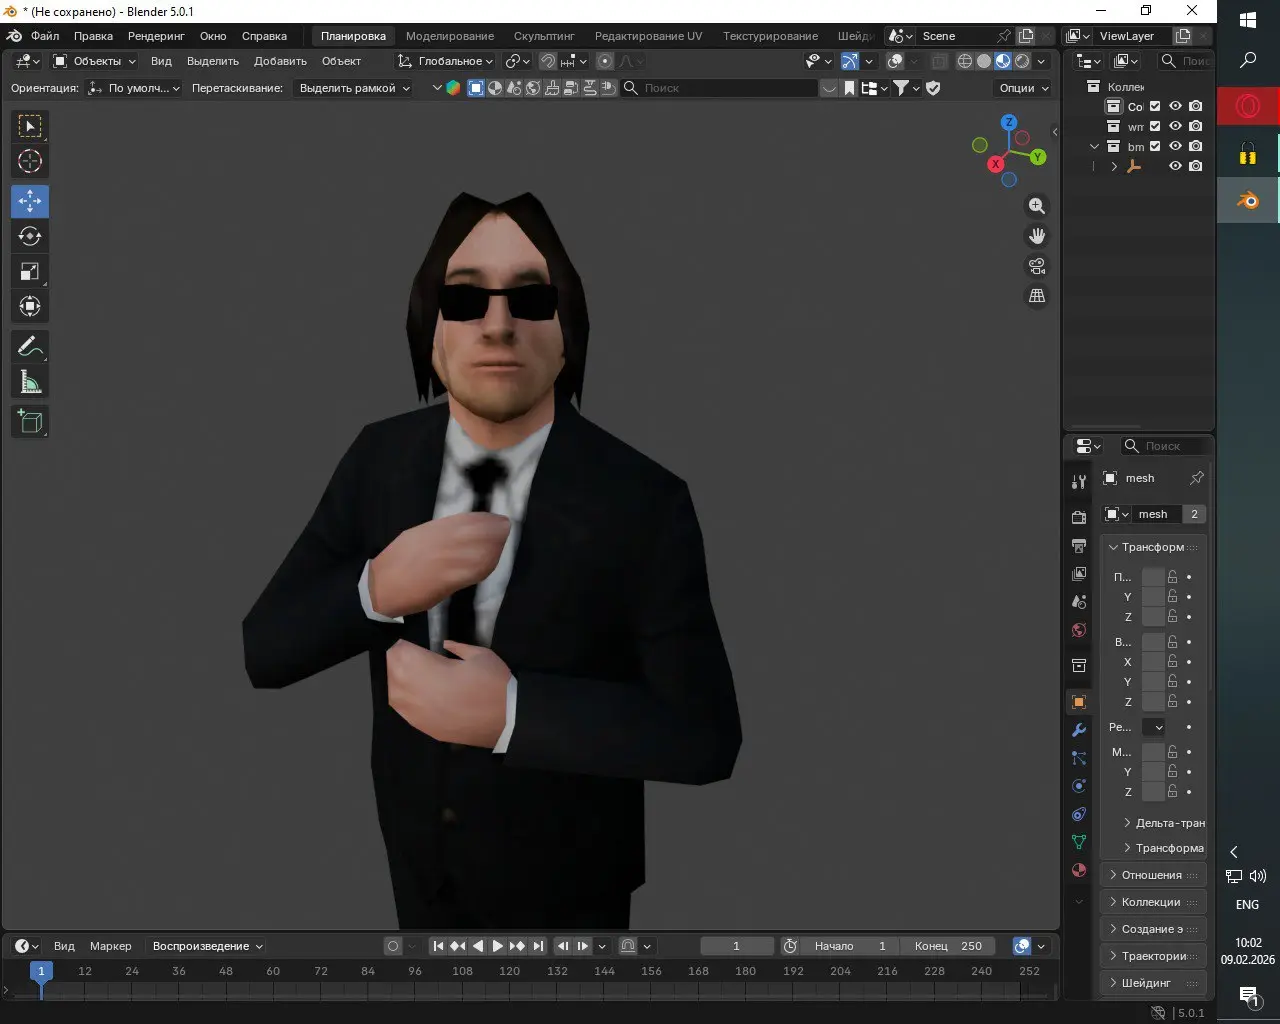Switch to Скульптинг workspace tab
This screenshot has height=1024, width=1280.
(544, 36)
